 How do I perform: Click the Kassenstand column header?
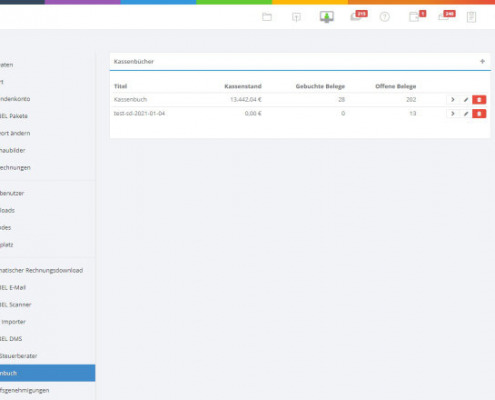[x=243, y=86]
